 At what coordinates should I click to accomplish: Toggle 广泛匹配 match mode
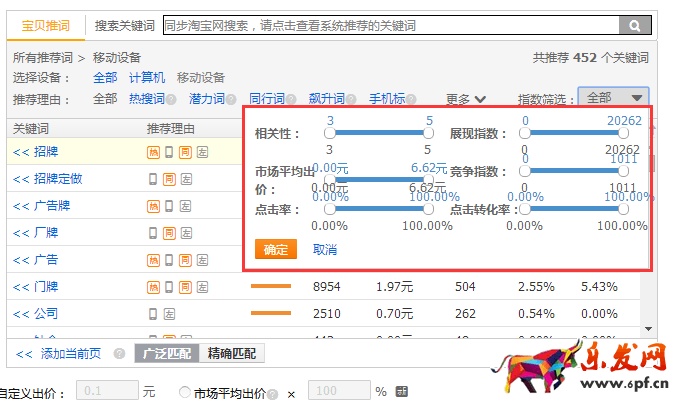pos(168,354)
